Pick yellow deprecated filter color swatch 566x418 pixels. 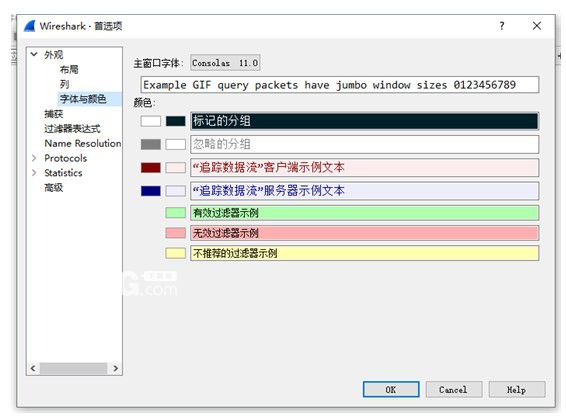coord(176,253)
